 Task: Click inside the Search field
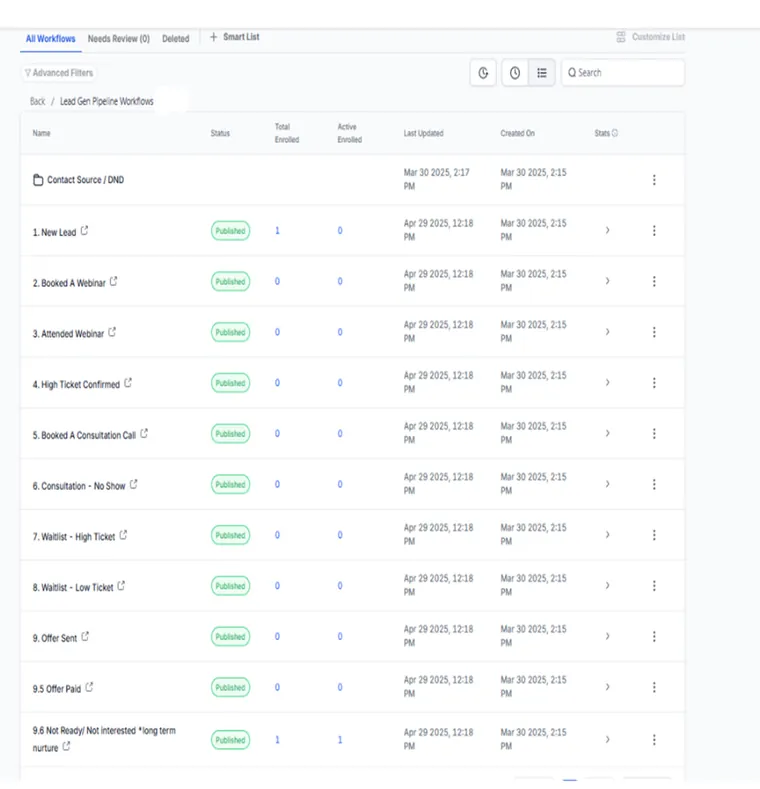tap(623, 73)
